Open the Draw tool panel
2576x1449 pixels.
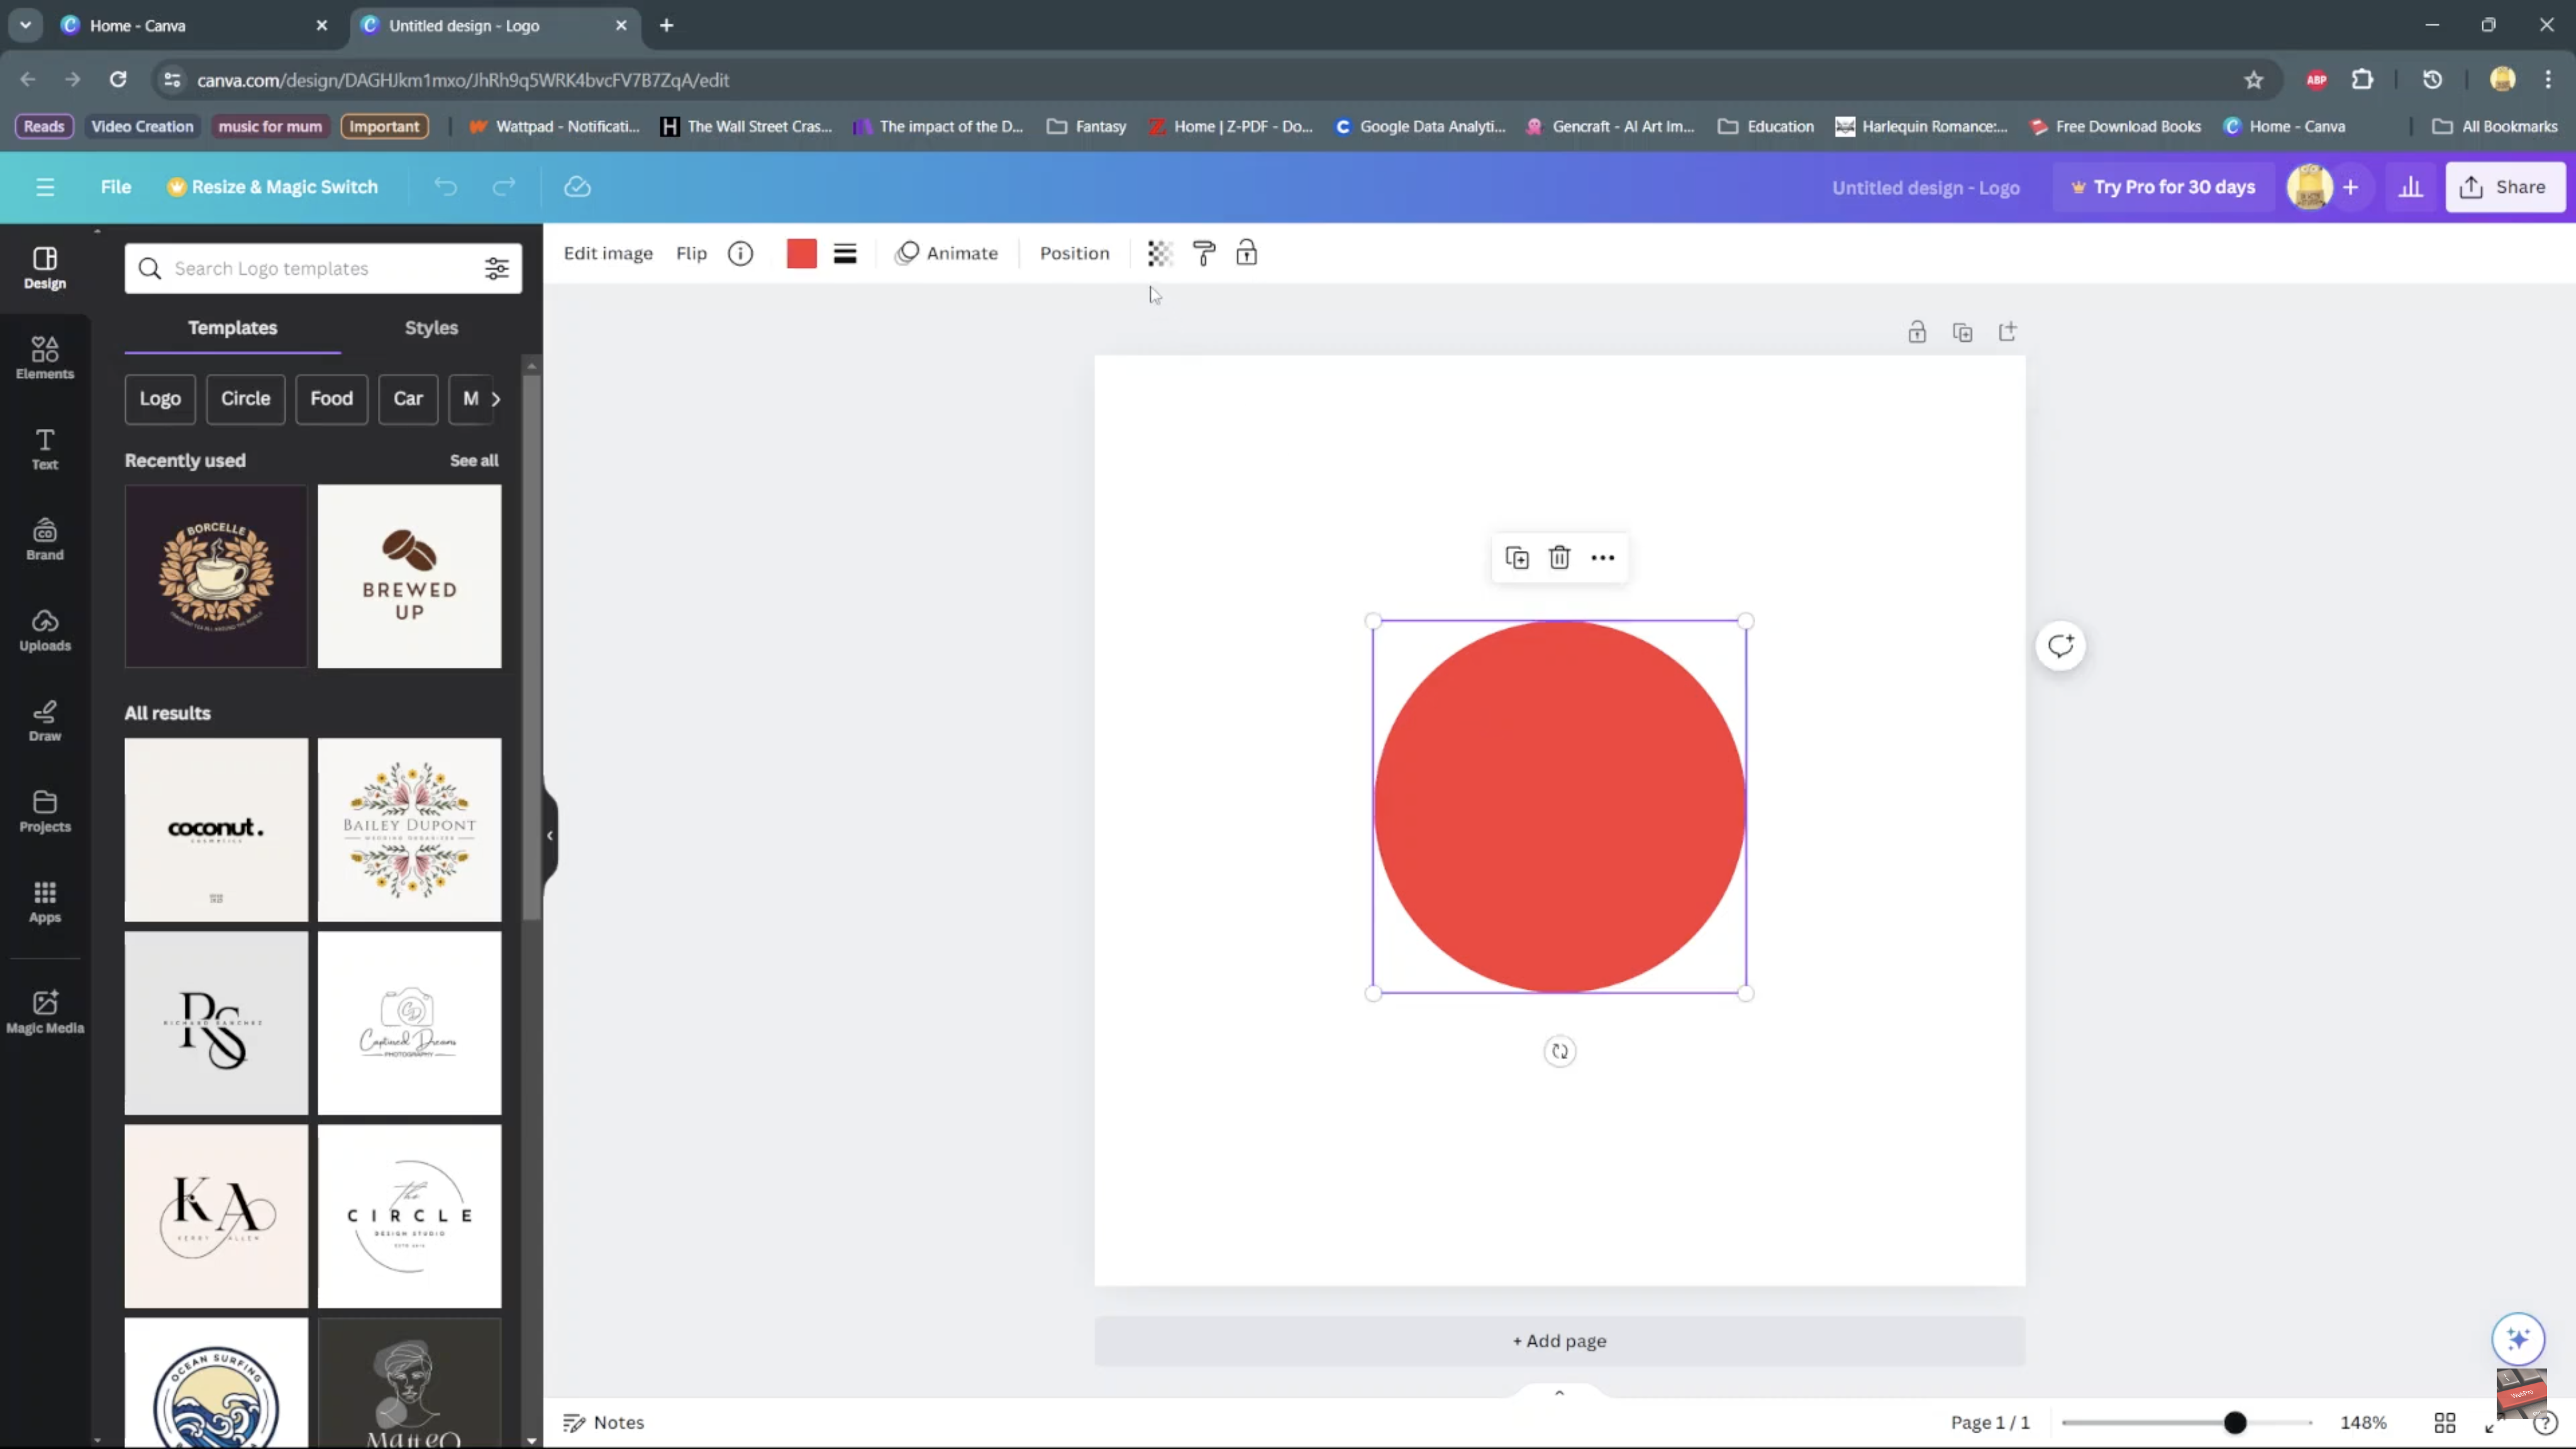coord(45,720)
